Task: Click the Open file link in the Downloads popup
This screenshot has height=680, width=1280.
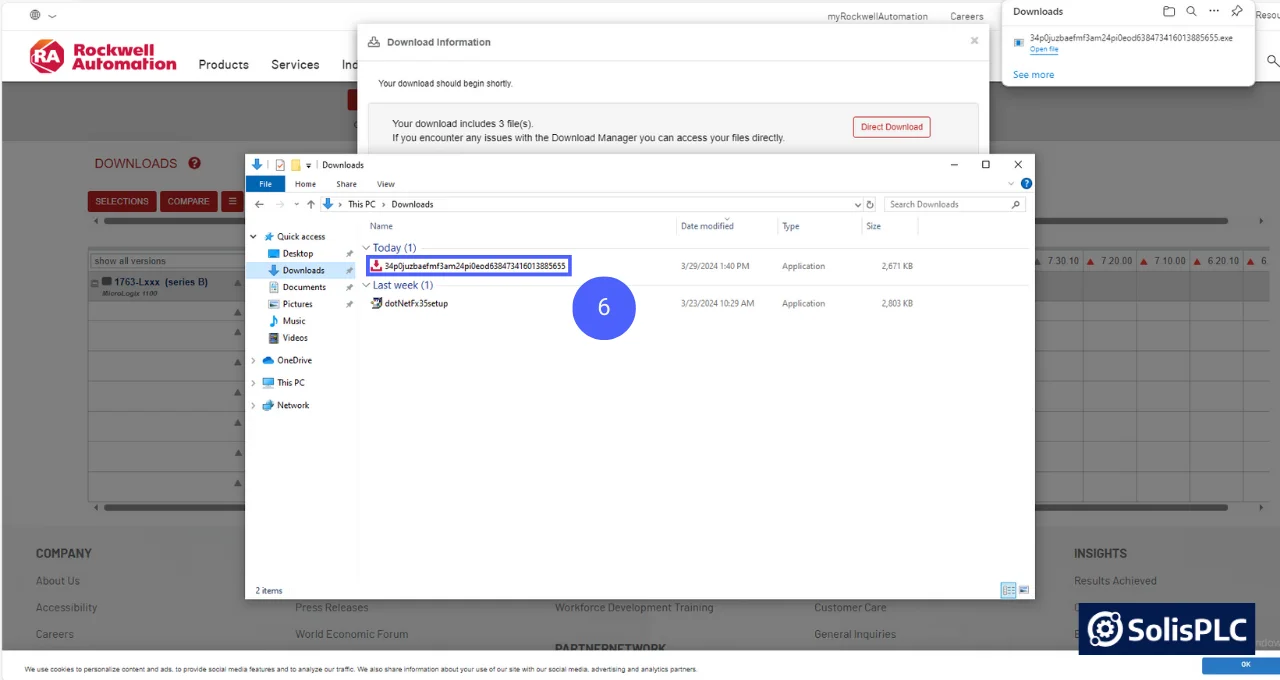Action: (1043, 48)
